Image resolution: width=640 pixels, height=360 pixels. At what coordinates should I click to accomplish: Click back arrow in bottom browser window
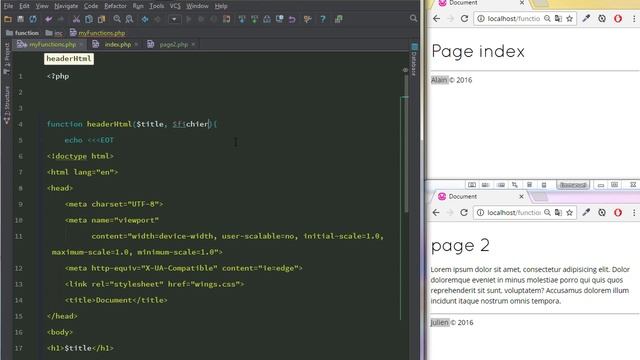436,212
